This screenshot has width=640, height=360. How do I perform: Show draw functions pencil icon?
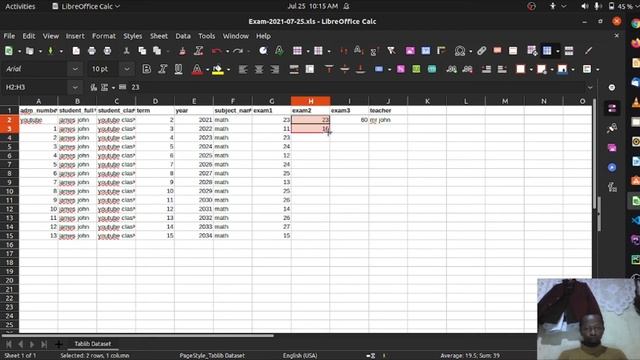click(588, 51)
